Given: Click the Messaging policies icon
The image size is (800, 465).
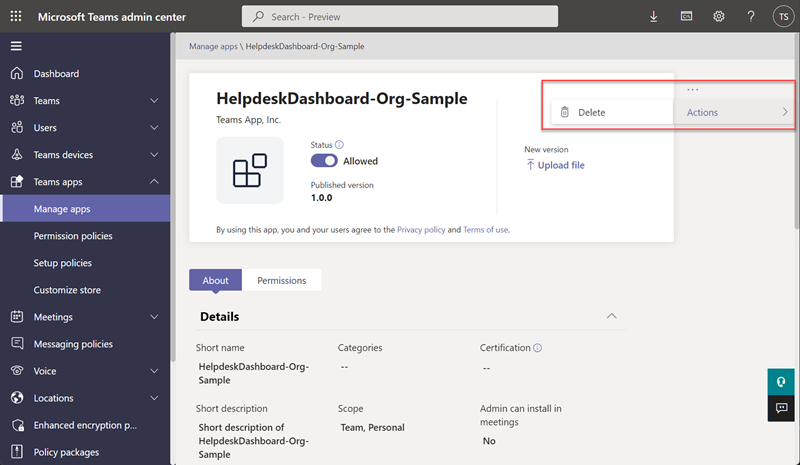Looking at the screenshot, I should [17, 344].
